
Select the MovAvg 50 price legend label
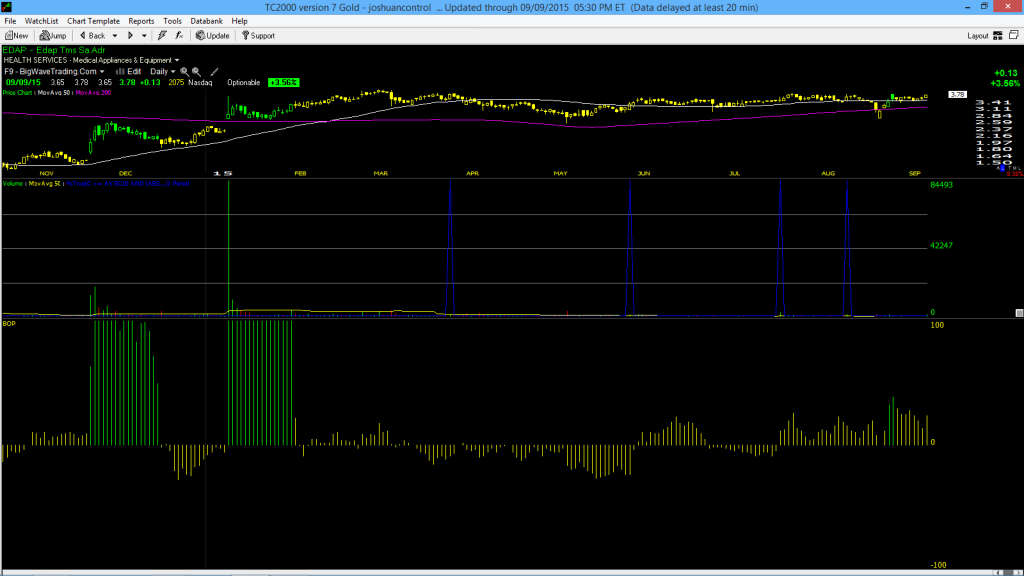coord(54,93)
